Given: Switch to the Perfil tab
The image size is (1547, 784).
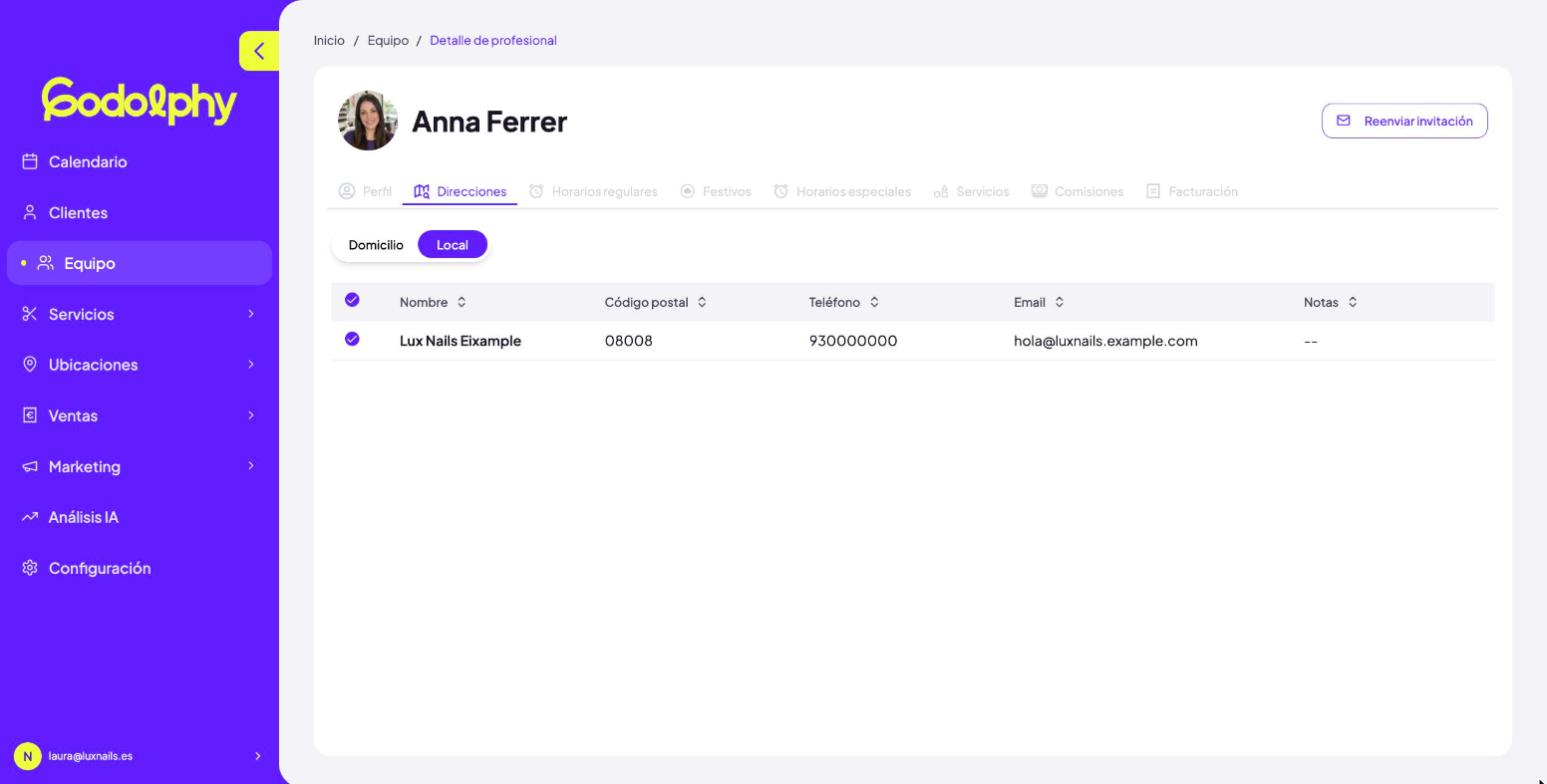Looking at the screenshot, I should click(x=365, y=191).
